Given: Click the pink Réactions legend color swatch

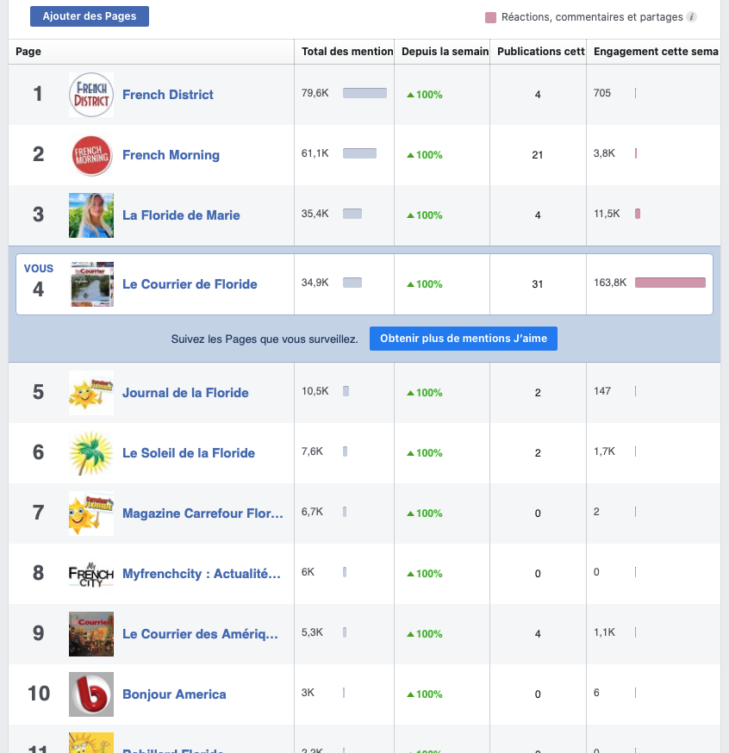Looking at the screenshot, I should click(490, 17).
